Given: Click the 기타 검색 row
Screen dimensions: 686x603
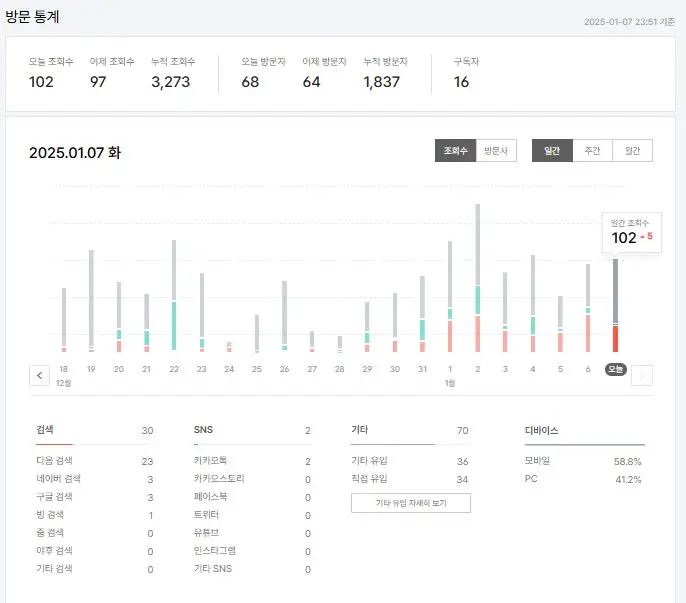Looking at the screenshot, I should (94, 568).
